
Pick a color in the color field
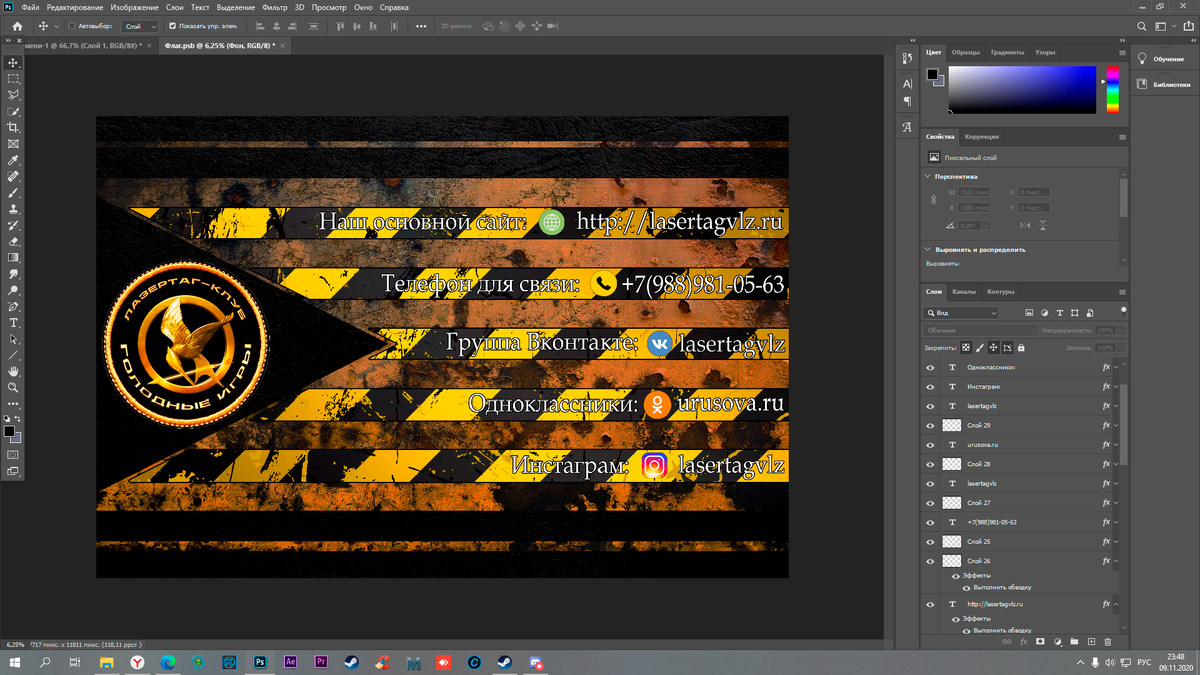[1022, 90]
